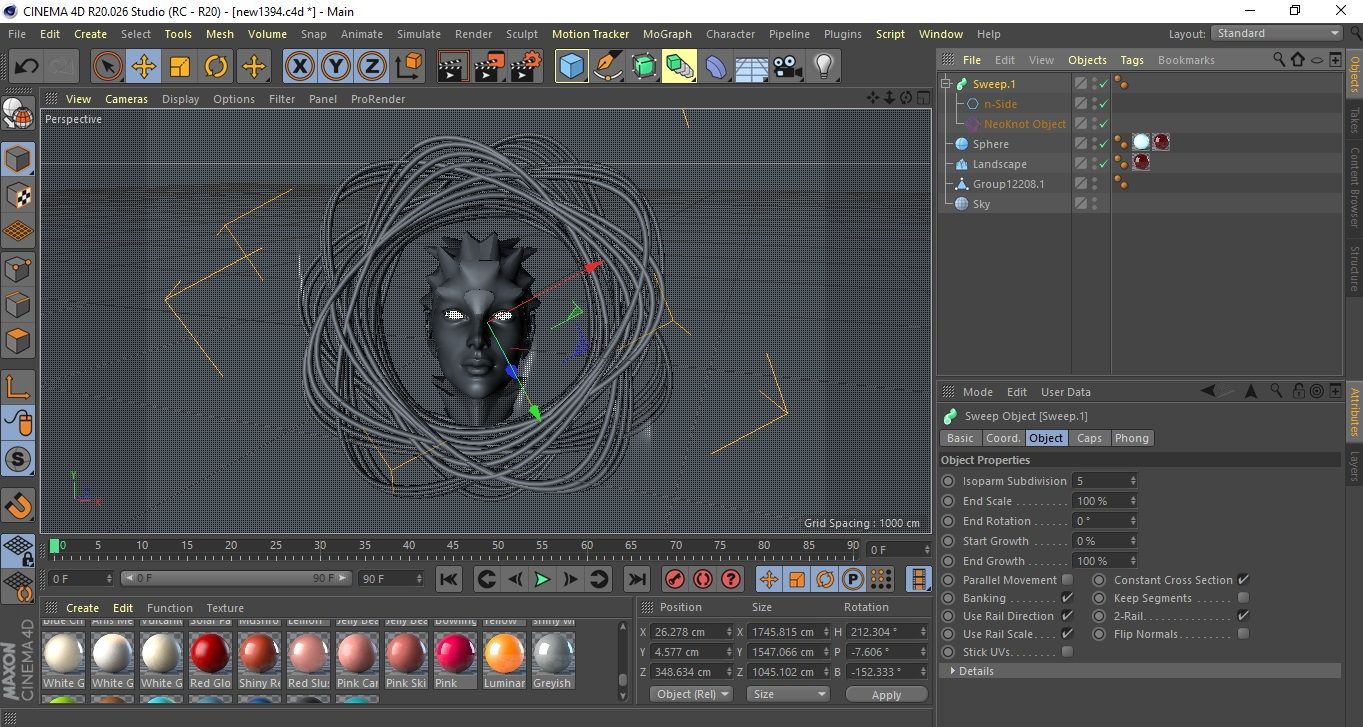Increment the Isoparm Subdivision stepper
The width and height of the screenshot is (1363, 727).
click(x=1133, y=478)
